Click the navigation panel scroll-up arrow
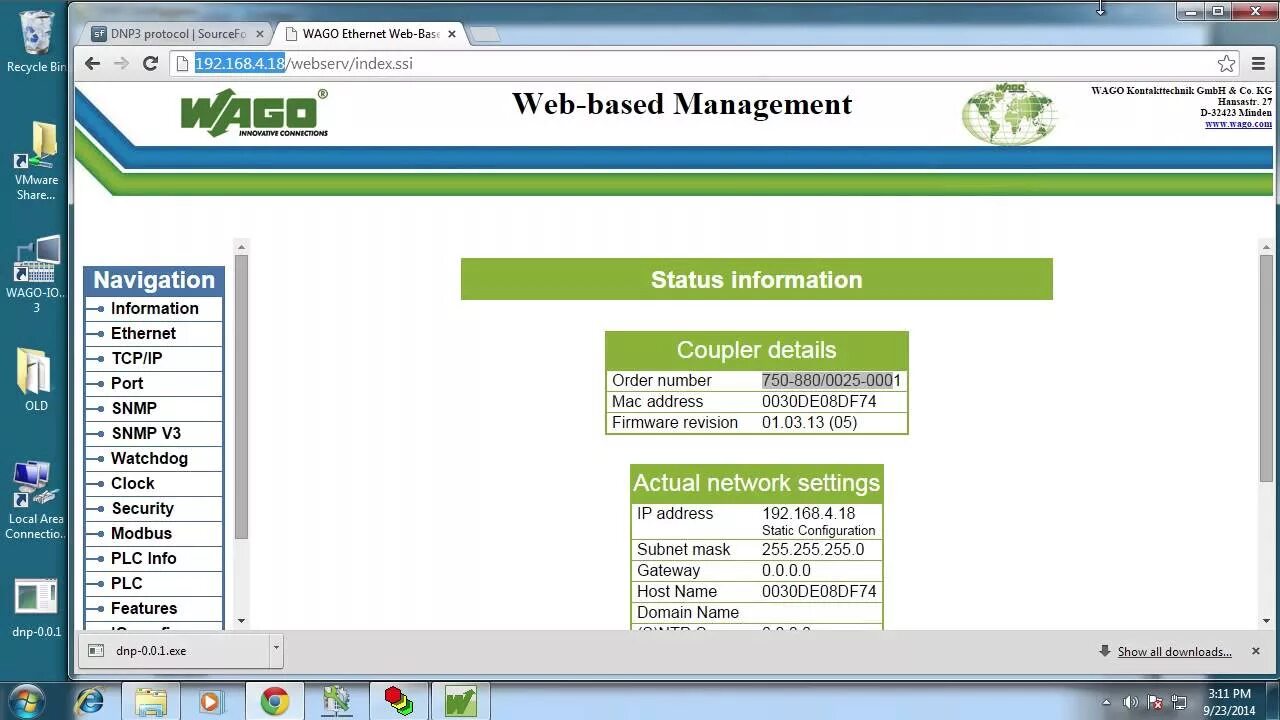Viewport: 1280px width, 720px height. coord(241,246)
